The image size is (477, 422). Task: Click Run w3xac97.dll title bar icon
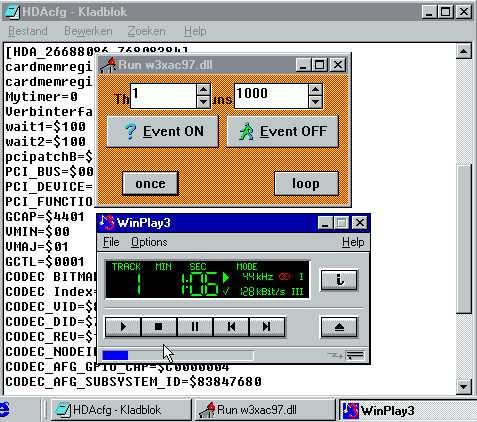pyautogui.click(x=108, y=65)
